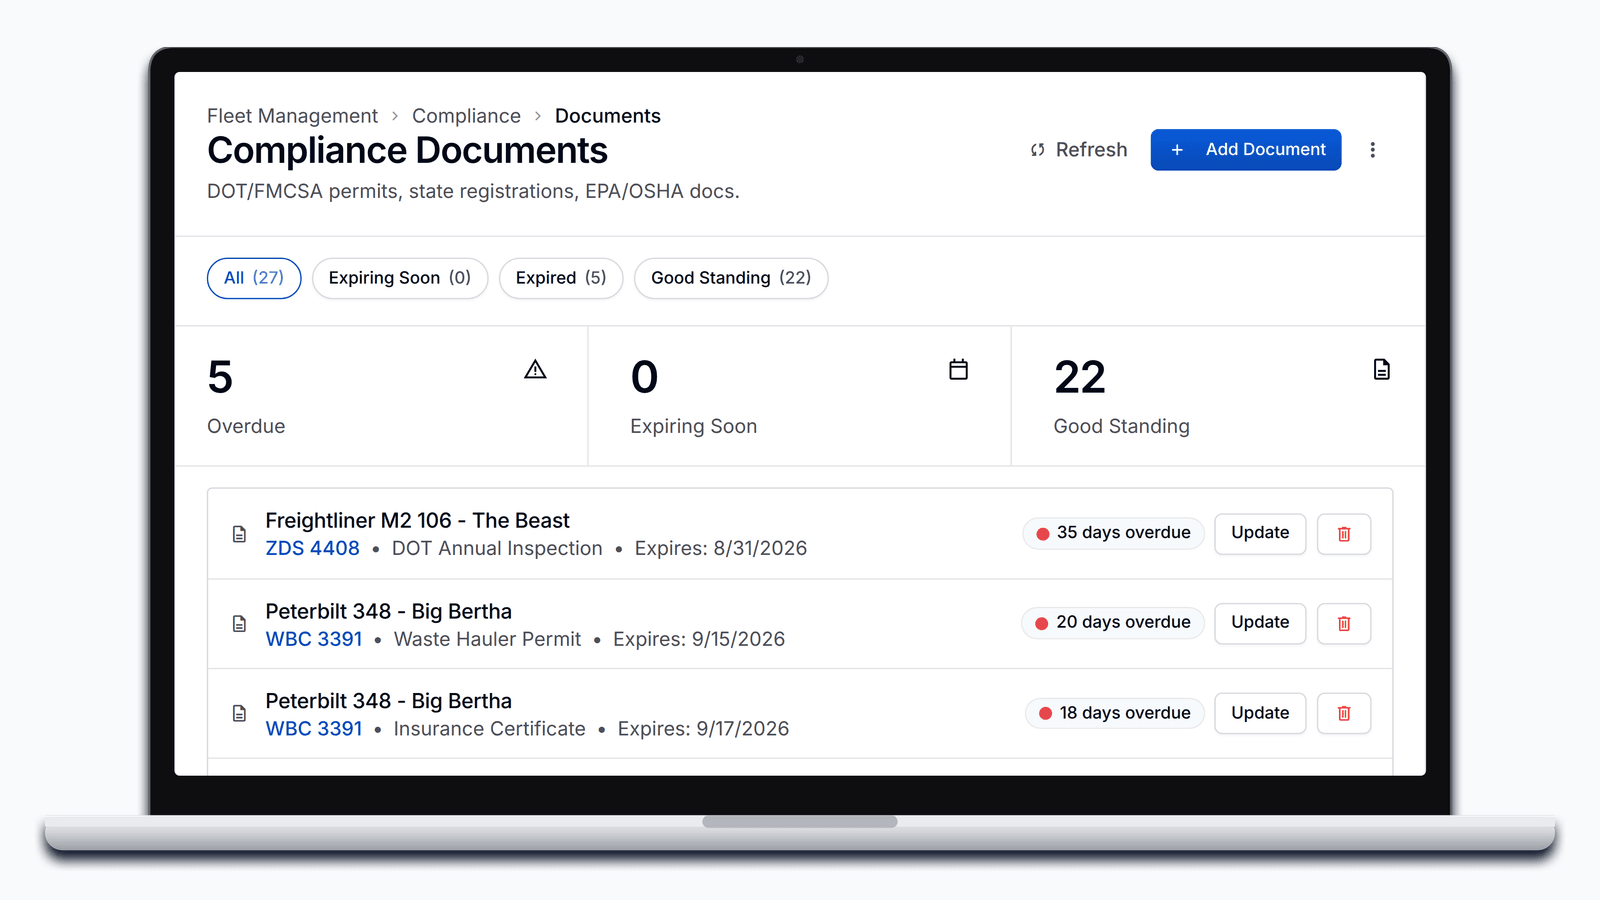Delete the Insurance Certificate document
Screen dimensions: 1600x900
[1344, 714]
